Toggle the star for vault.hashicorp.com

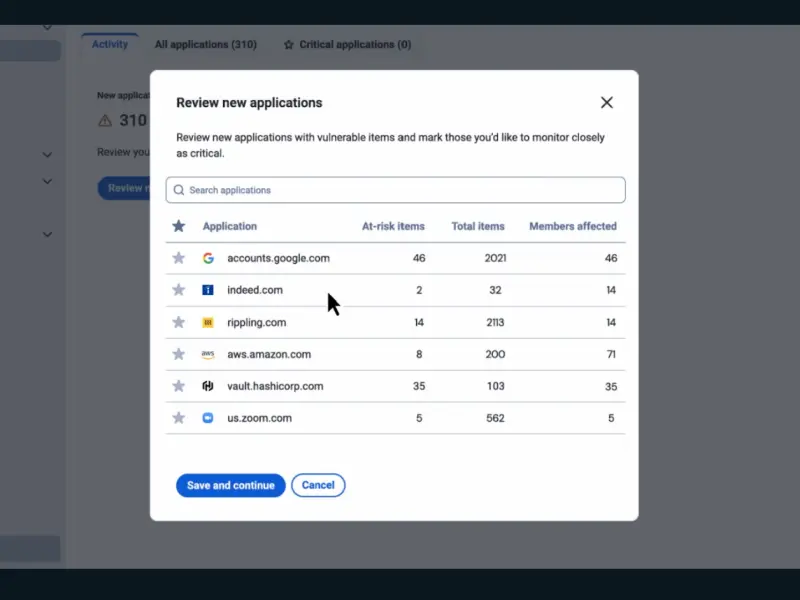[x=179, y=386]
